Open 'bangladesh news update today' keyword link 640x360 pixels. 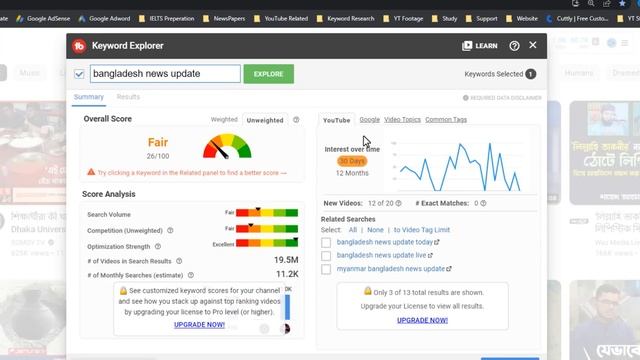[x=384, y=242]
